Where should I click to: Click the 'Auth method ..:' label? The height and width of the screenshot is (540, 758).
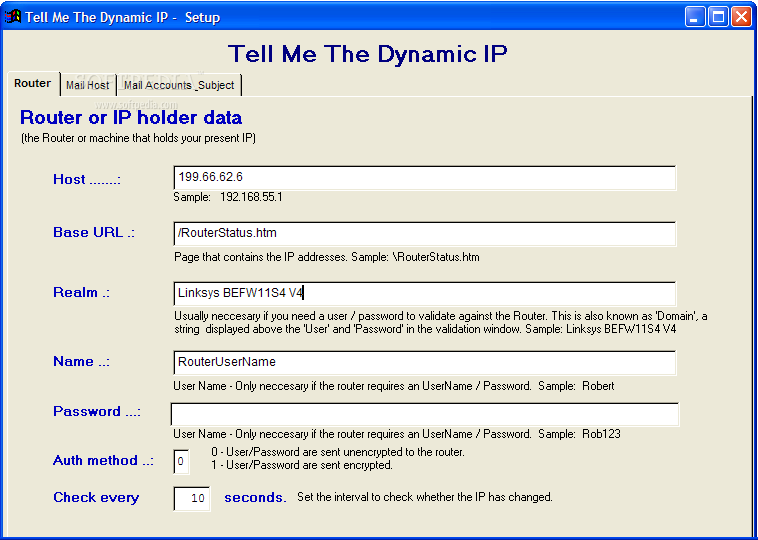point(103,460)
